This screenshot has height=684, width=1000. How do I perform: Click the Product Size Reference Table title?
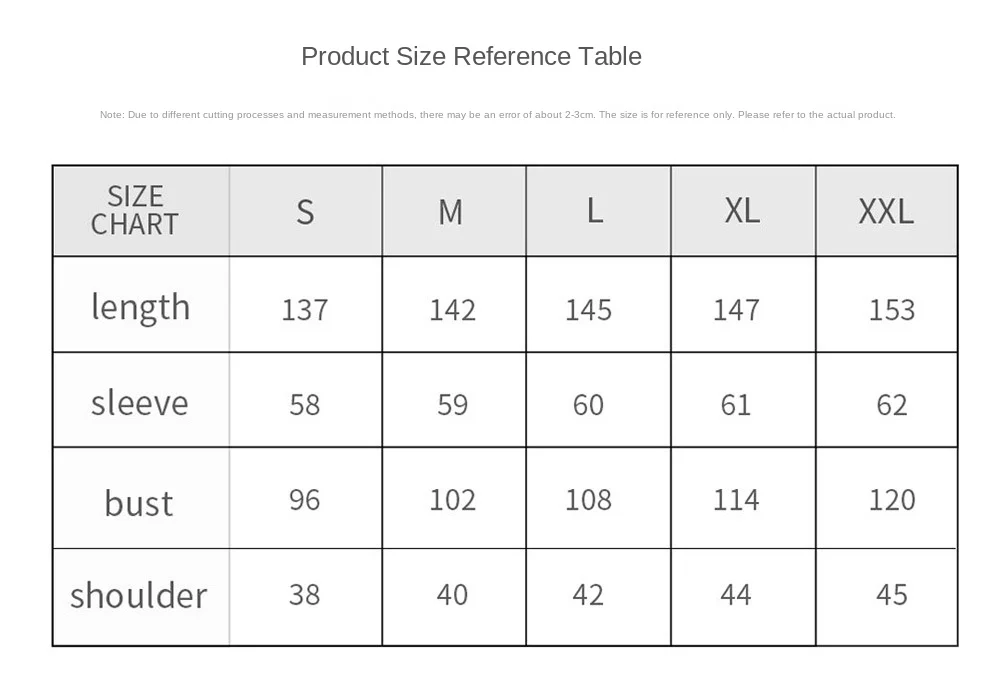pos(471,57)
